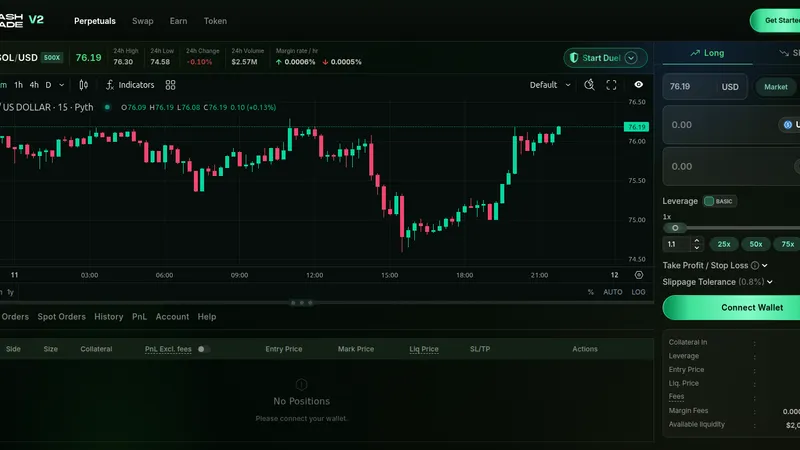Click the V2 logo
Screen dimensions: 800x450
point(36,20)
